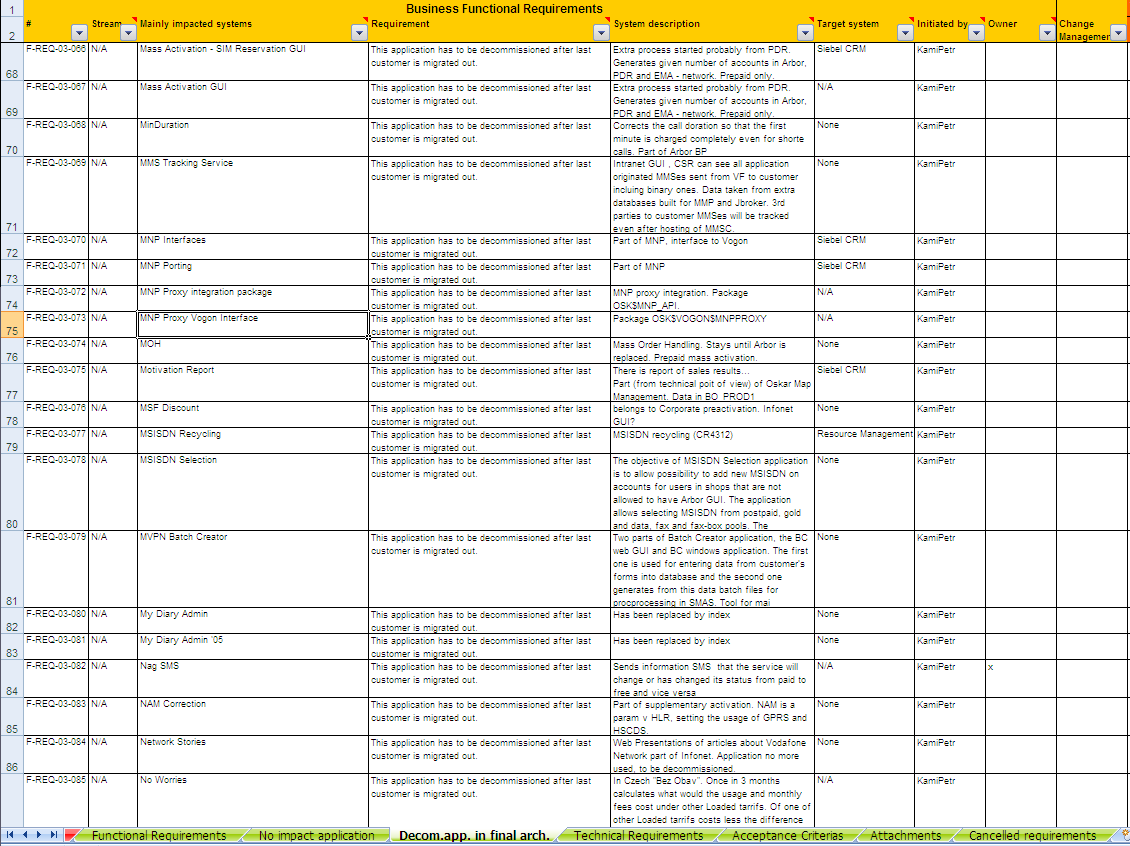Select the MNP Proxy integration package cell
The width and height of the screenshot is (1130, 846).
pos(252,298)
